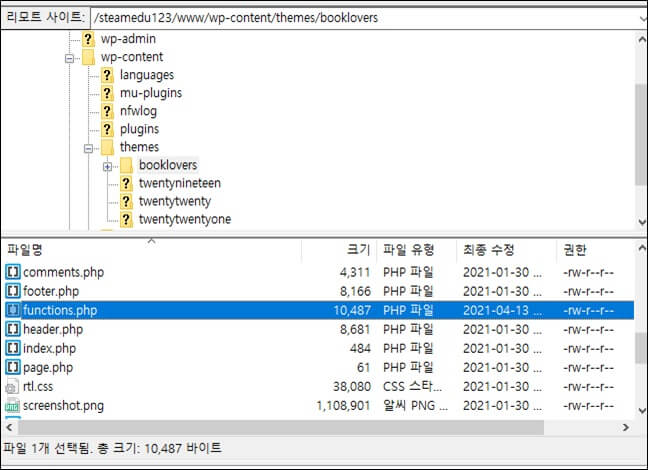Image resolution: width=648 pixels, height=470 pixels.
Task: Click the twentytwenty unknown-folder icon
Action: coord(126,201)
